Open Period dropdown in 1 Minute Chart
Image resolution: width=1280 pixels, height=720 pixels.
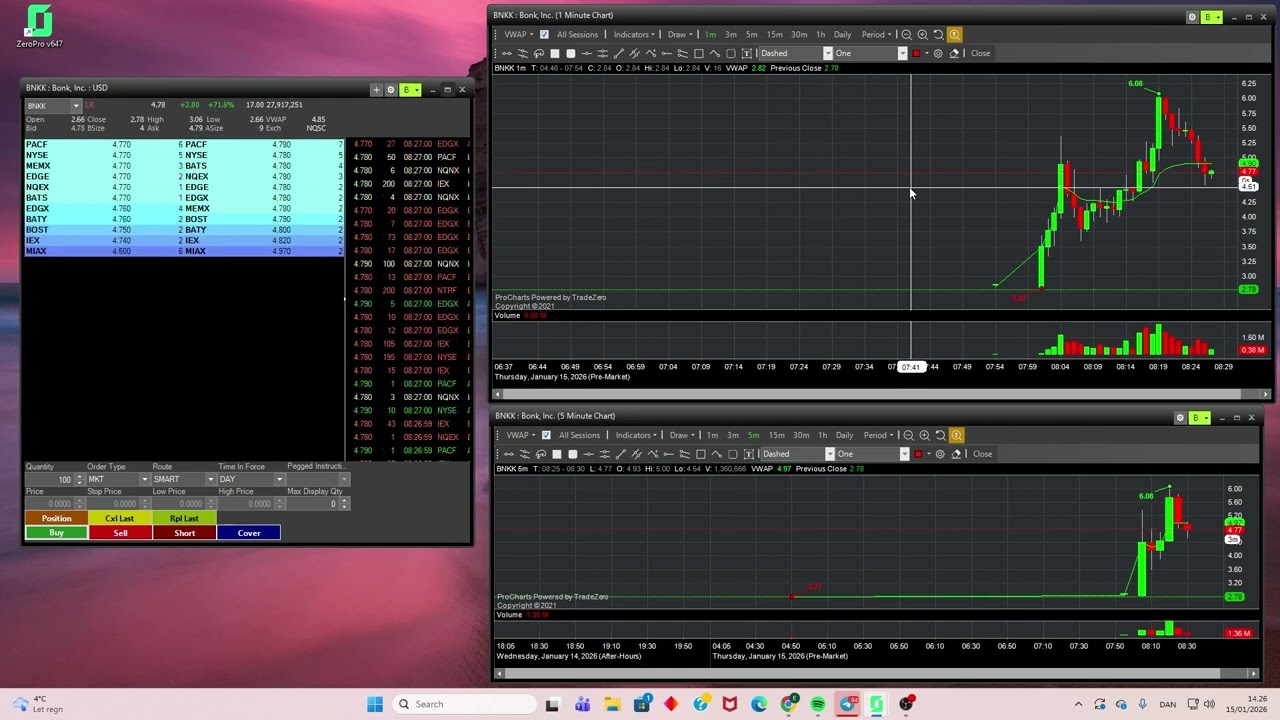pyautogui.click(x=877, y=35)
